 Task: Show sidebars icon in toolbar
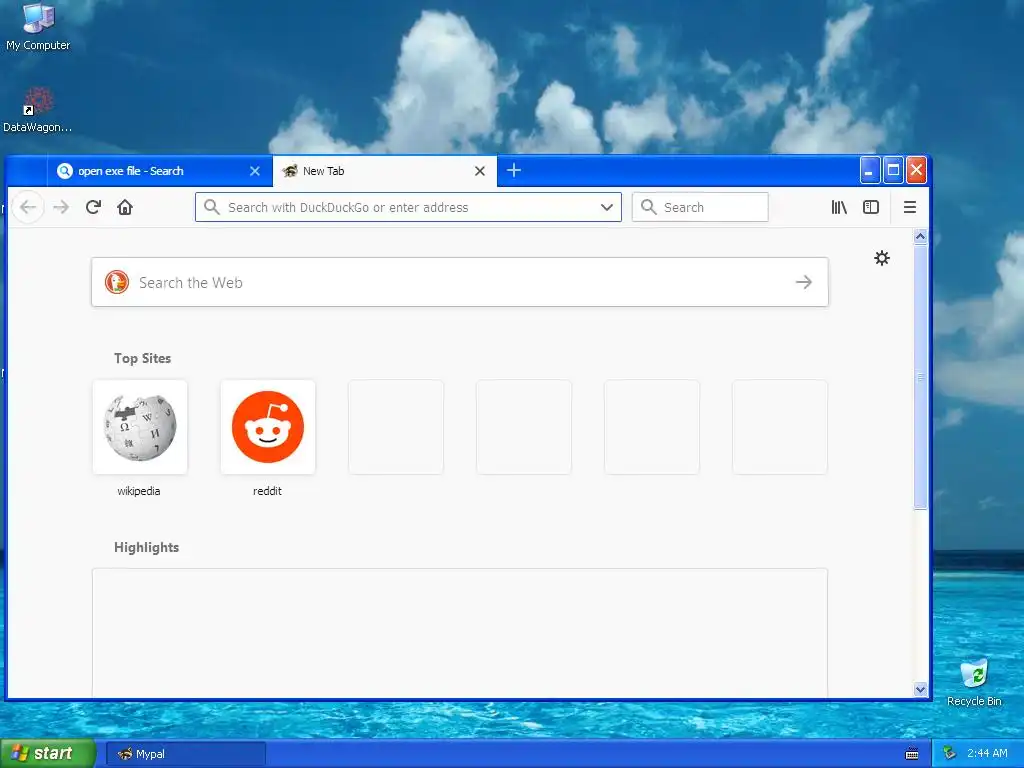(x=871, y=208)
